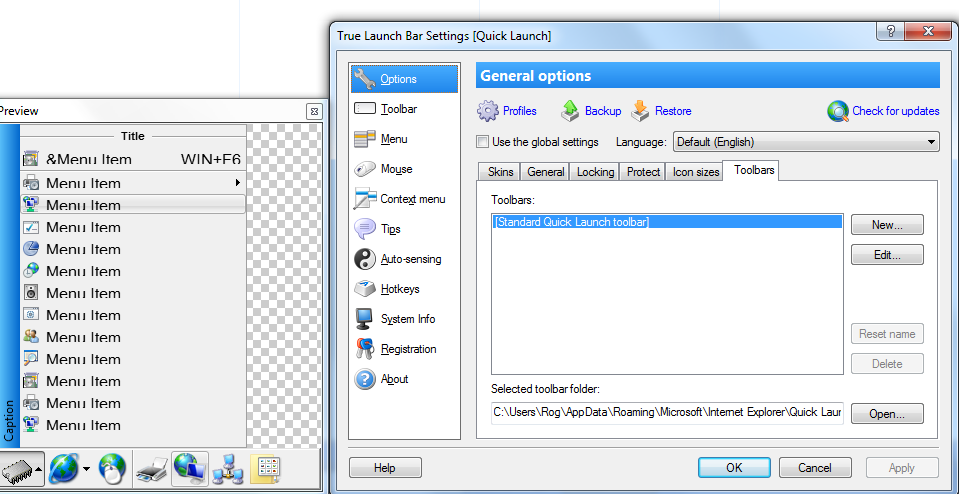Open Auto-sensing settings in the sidebar
959x494 pixels.
coord(410,259)
